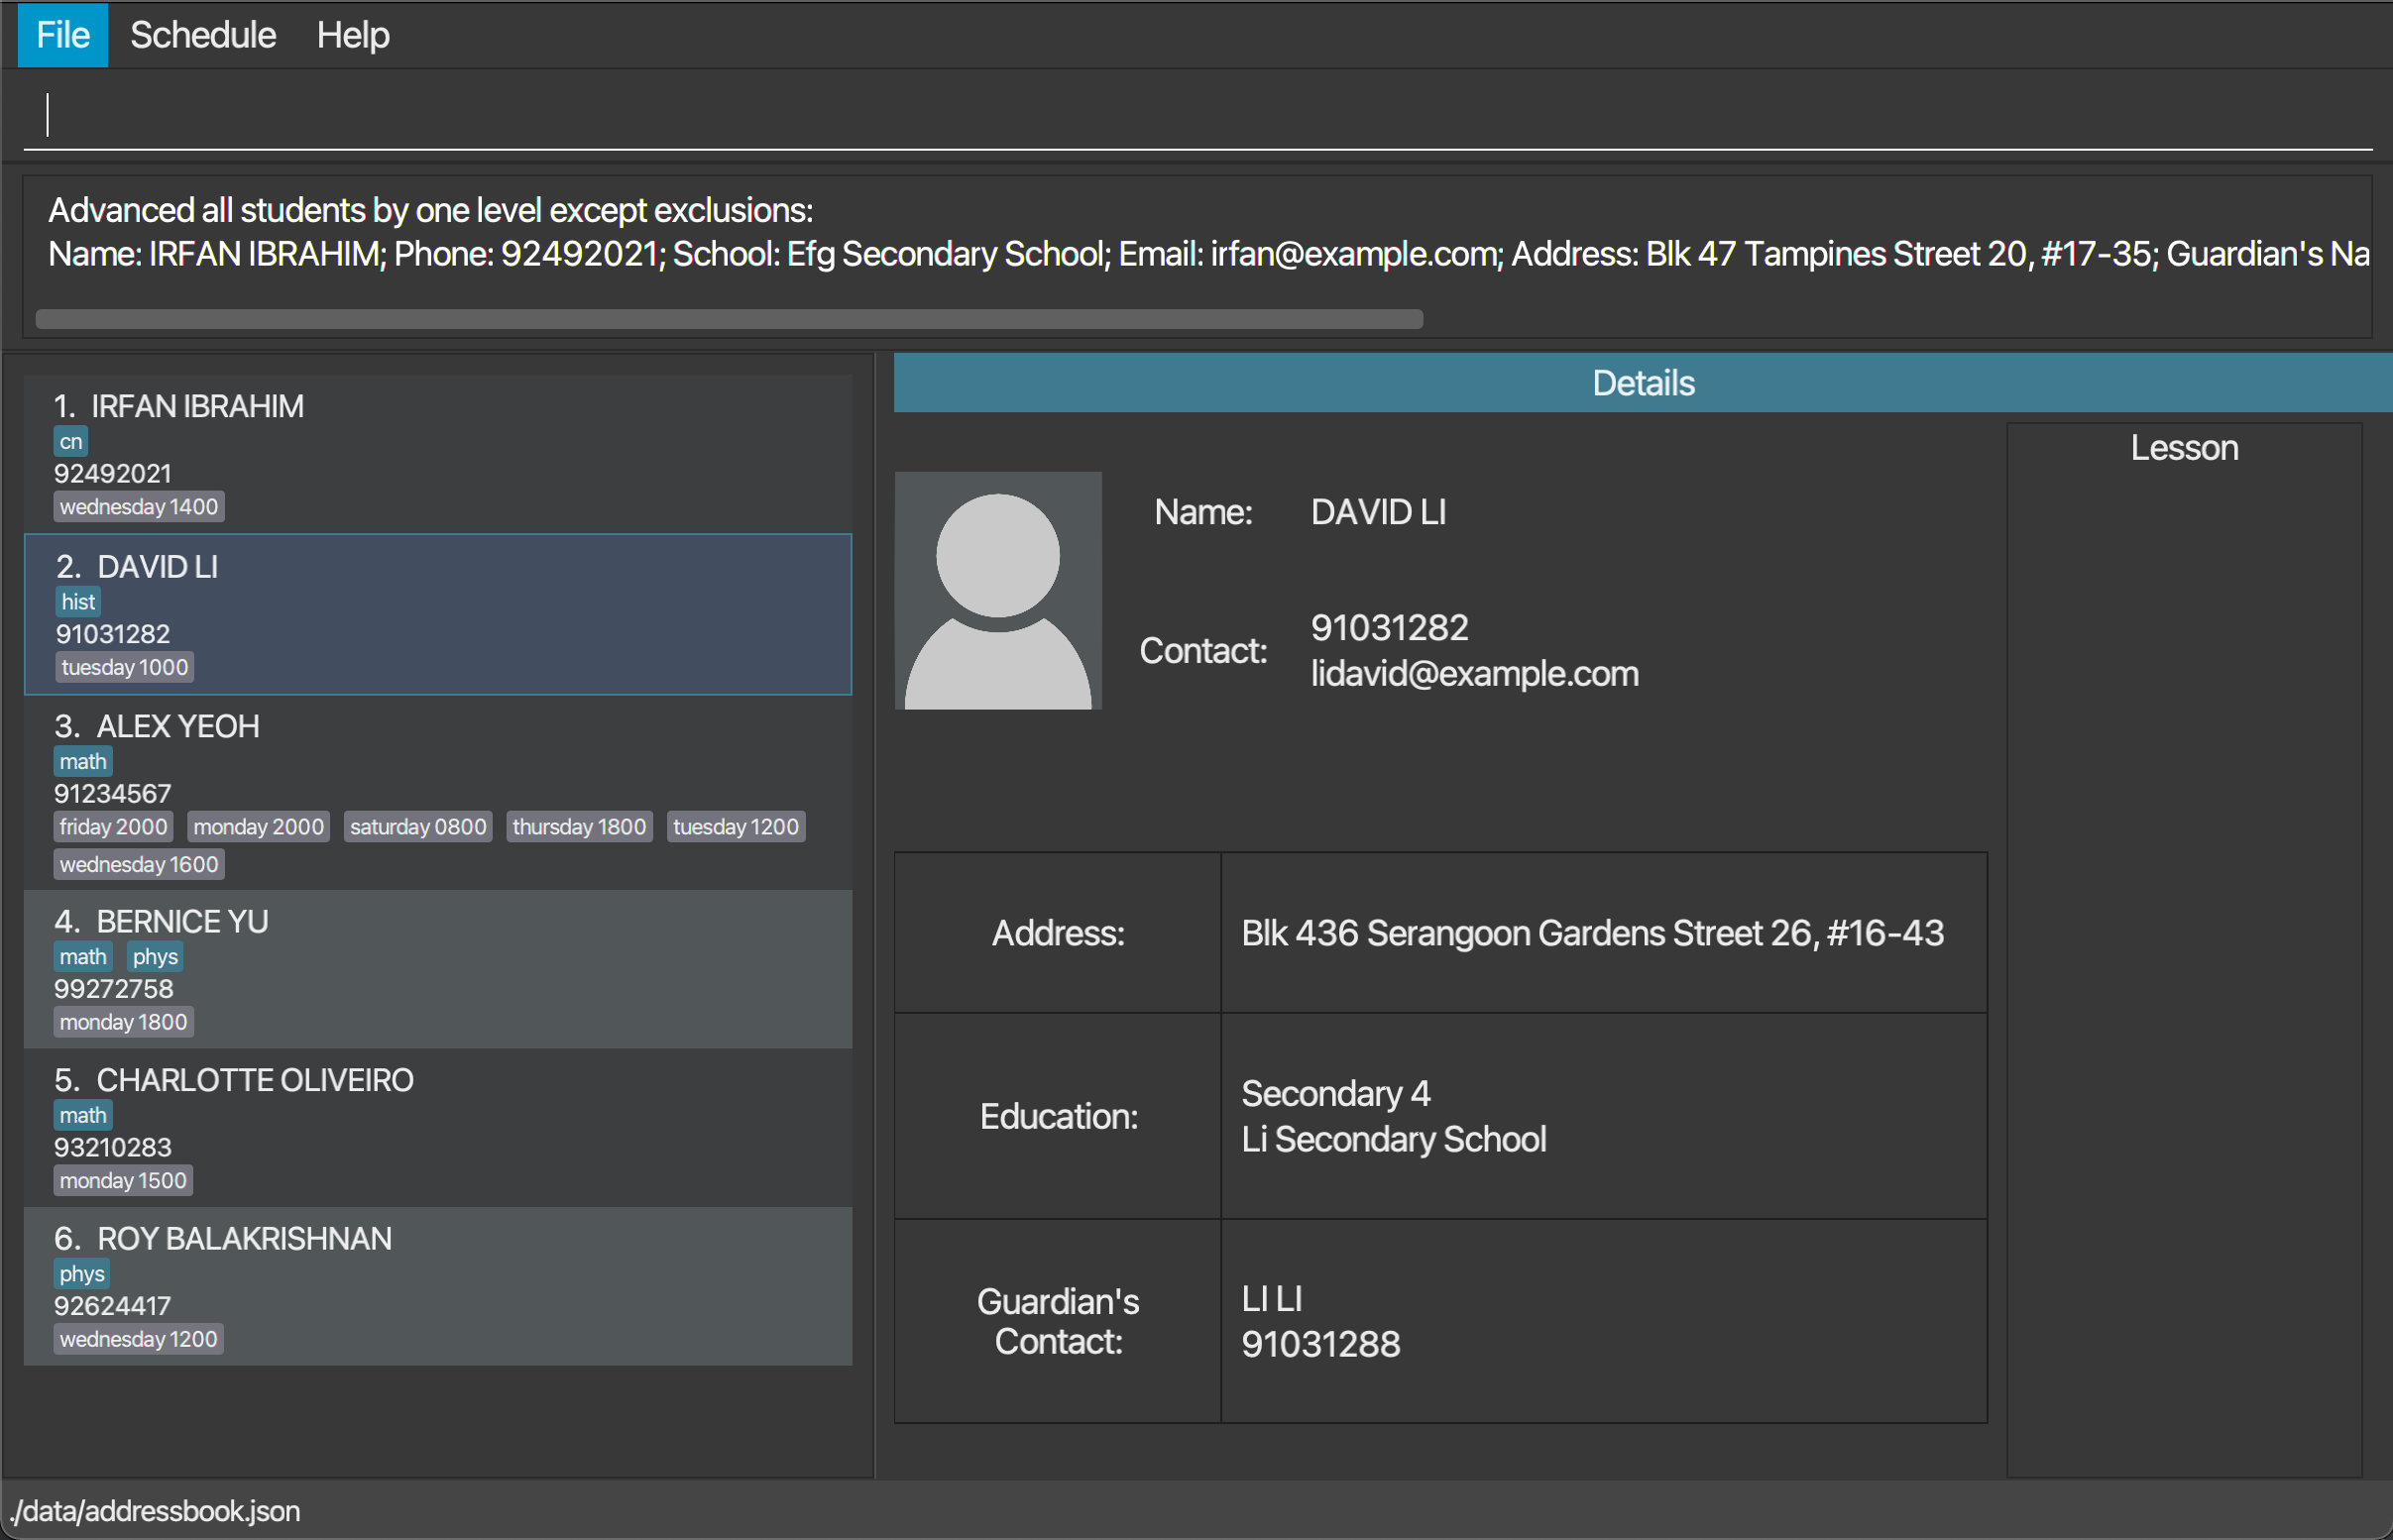
Task: Click the 'math' tag on BERNICE YU
Action: pyautogui.click(x=80, y=954)
